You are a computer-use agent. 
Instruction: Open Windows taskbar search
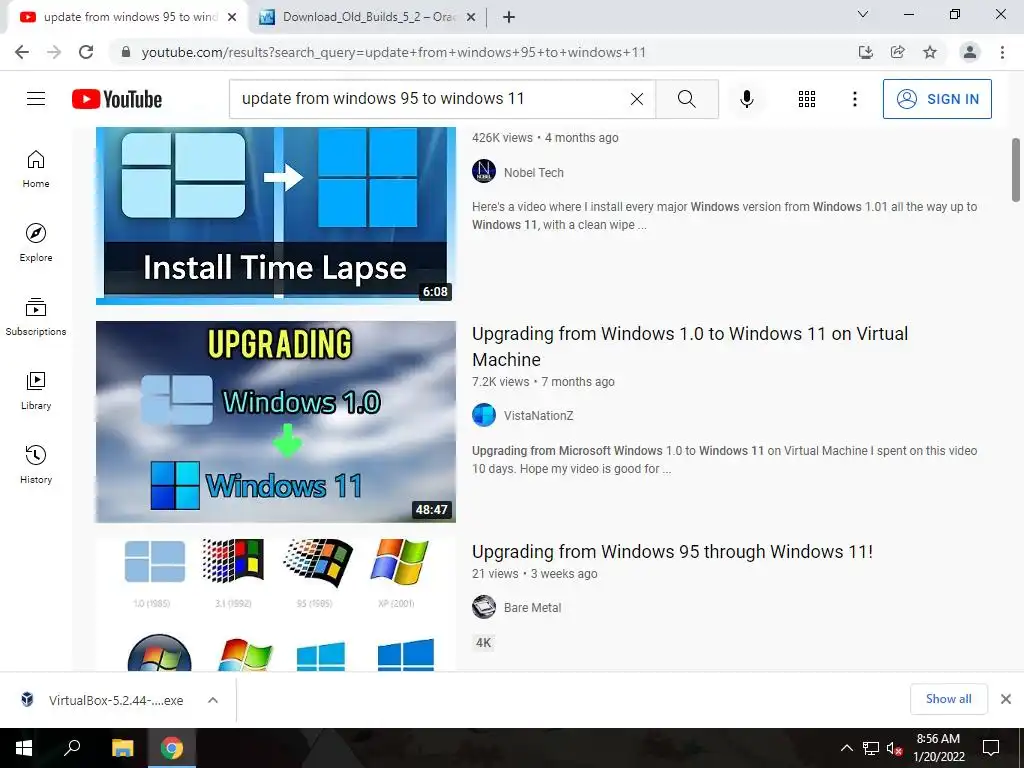click(x=72, y=748)
